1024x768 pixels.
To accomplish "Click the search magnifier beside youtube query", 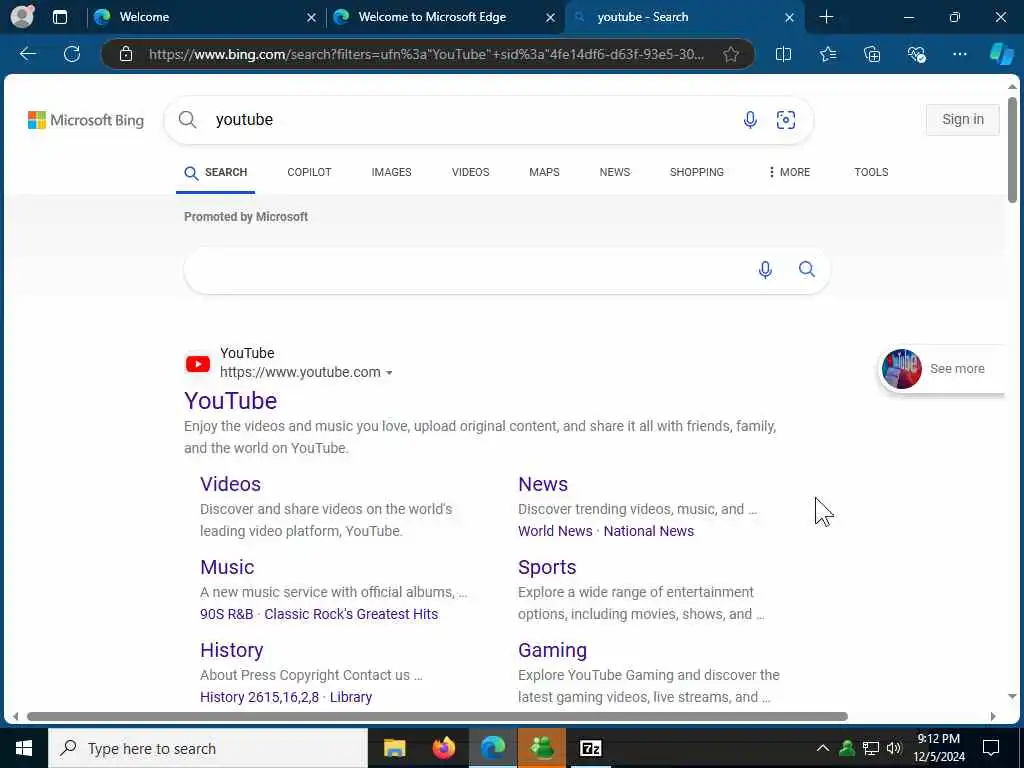I will click(x=187, y=120).
